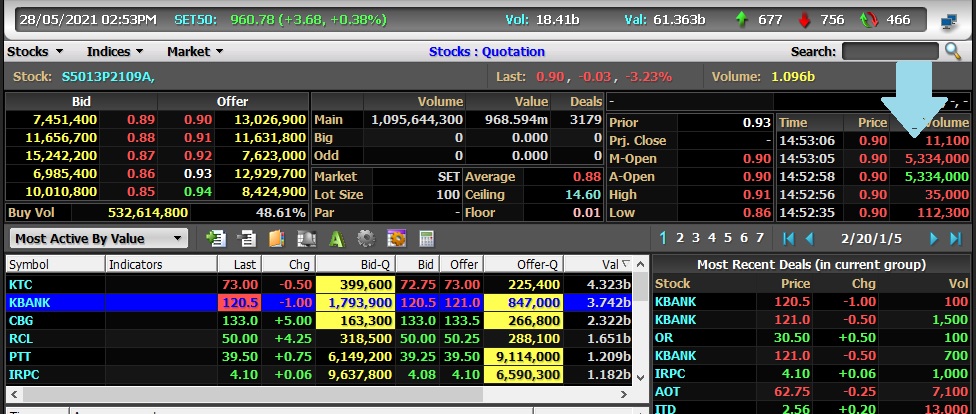Open the orange notebook icon in toolbar

coord(276,238)
